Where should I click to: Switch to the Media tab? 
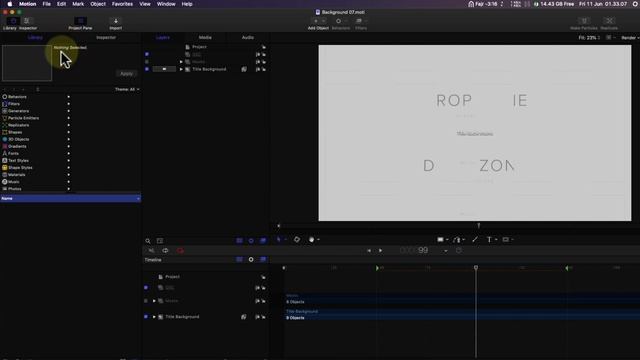(x=205, y=38)
